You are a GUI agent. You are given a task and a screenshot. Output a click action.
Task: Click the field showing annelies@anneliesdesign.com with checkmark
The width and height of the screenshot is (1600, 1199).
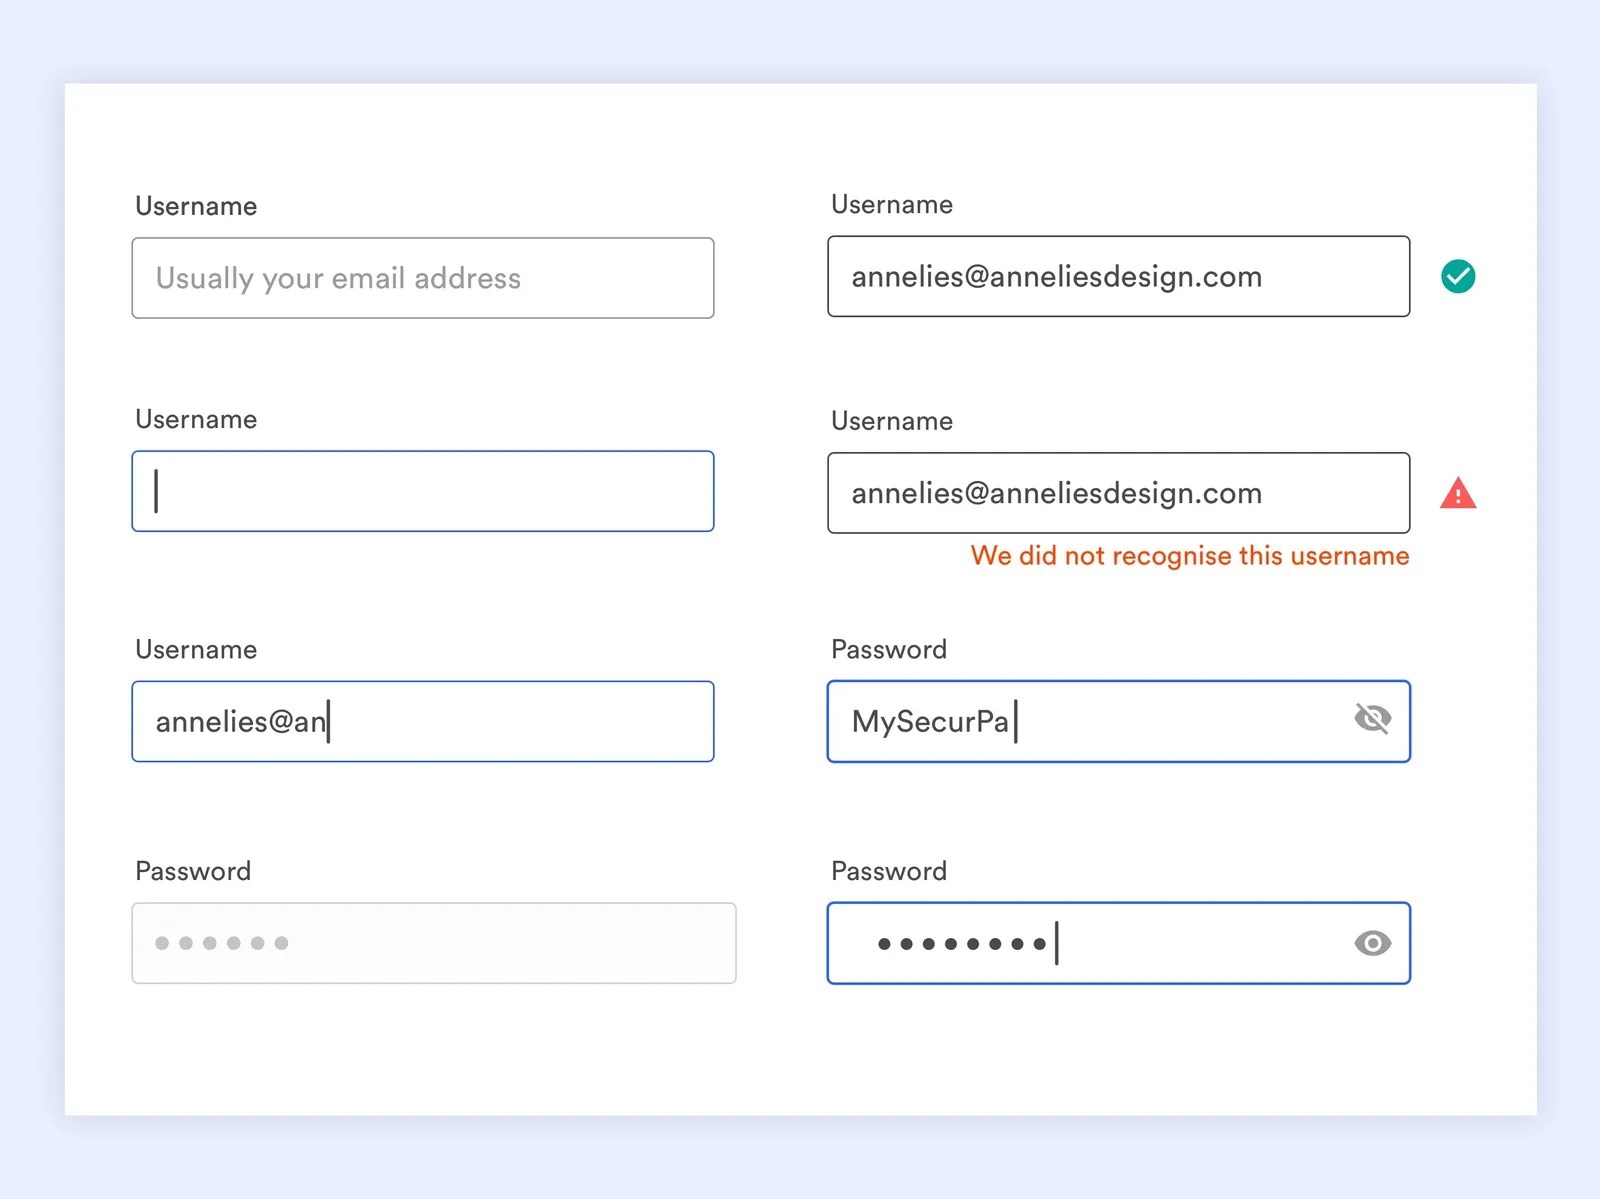[x=1118, y=277]
